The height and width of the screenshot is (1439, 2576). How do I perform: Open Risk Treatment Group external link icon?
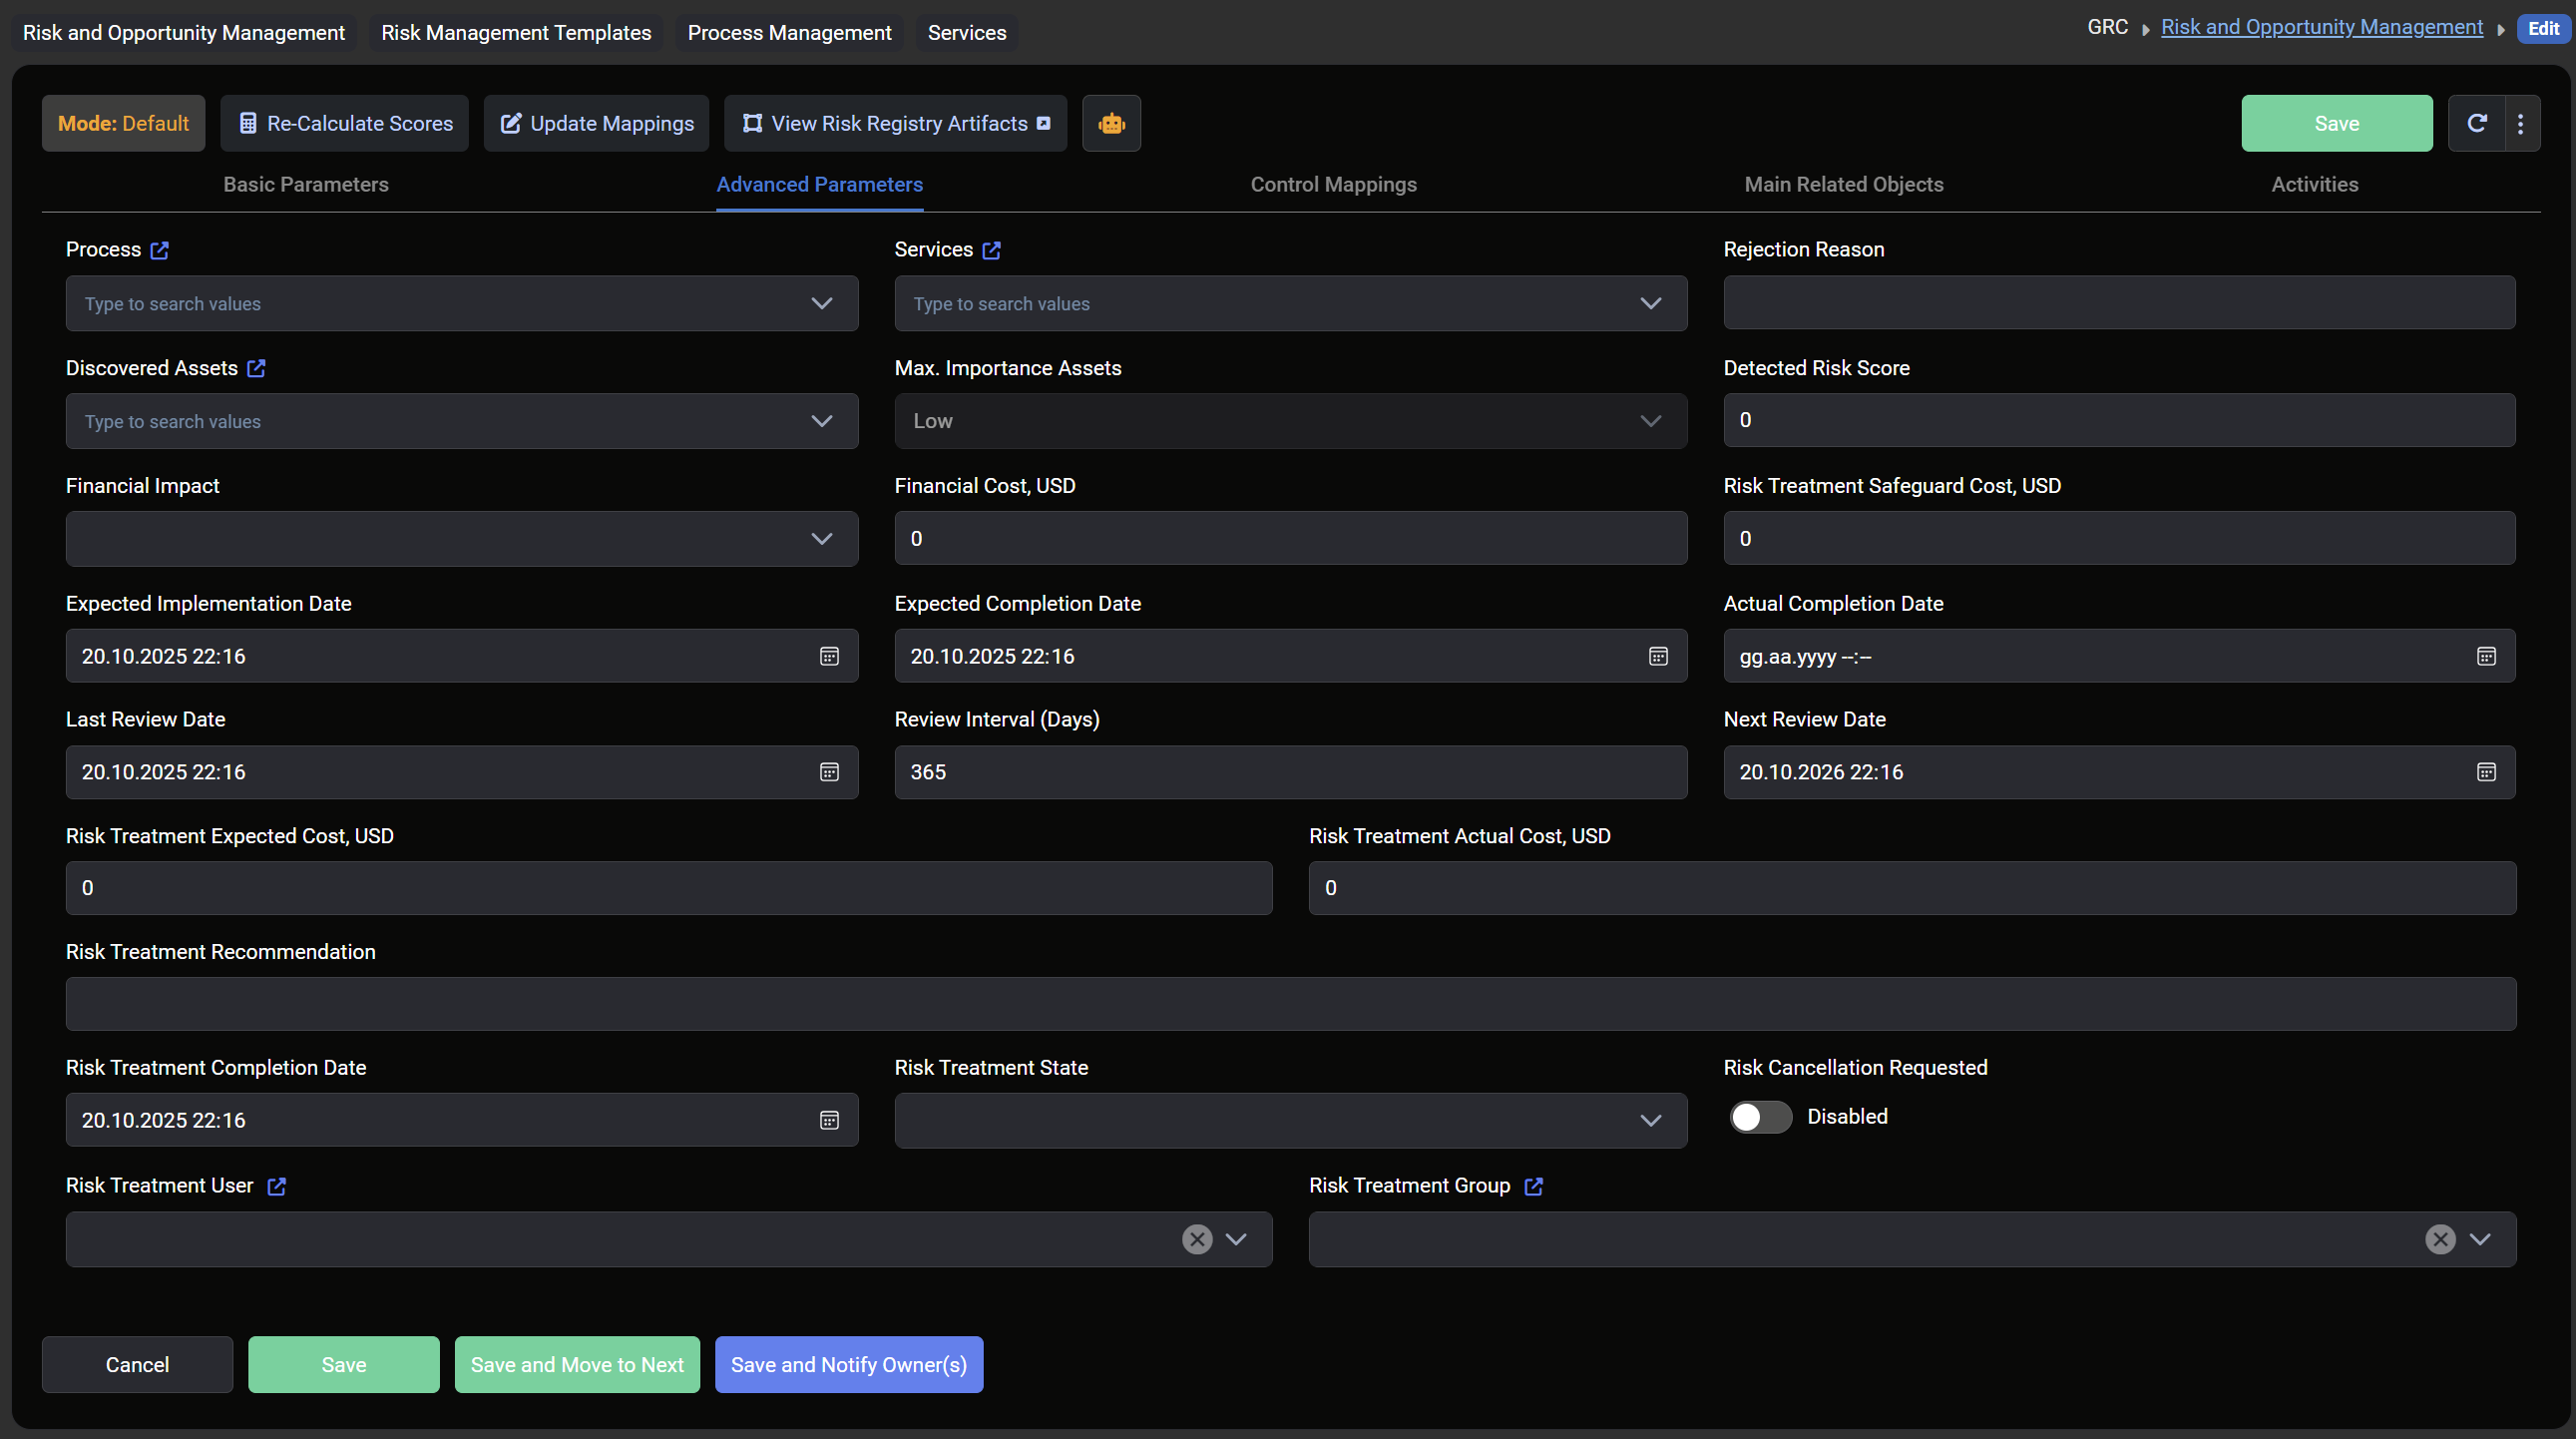(x=1533, y=1186)
